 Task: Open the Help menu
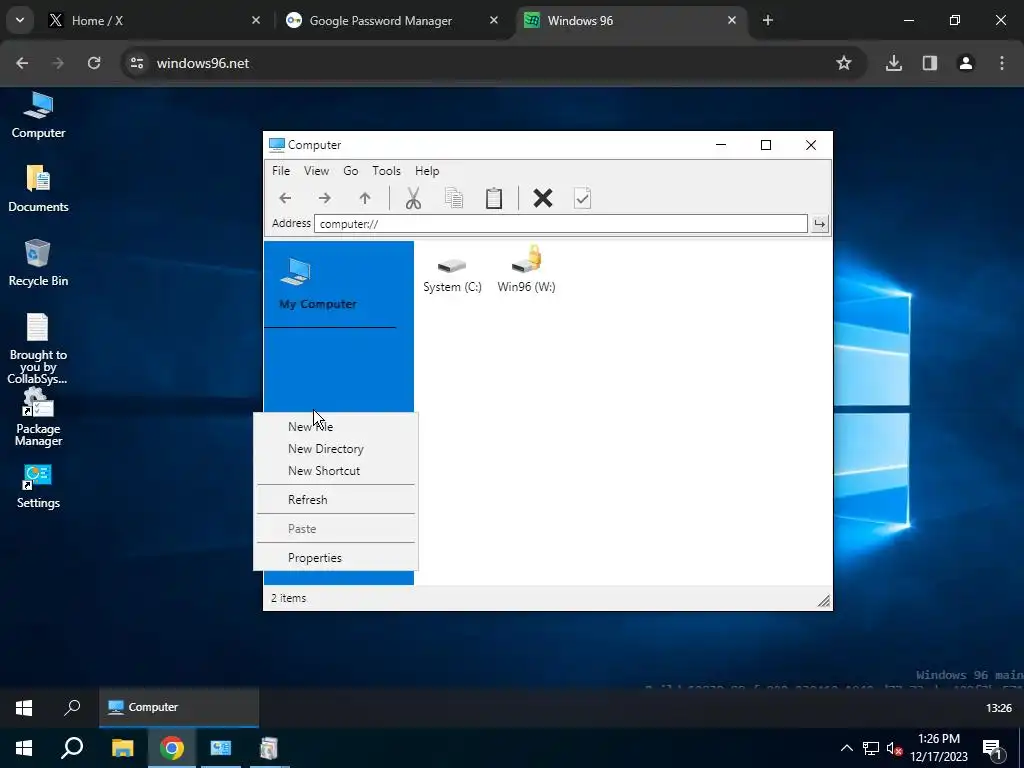coord(427,171)
